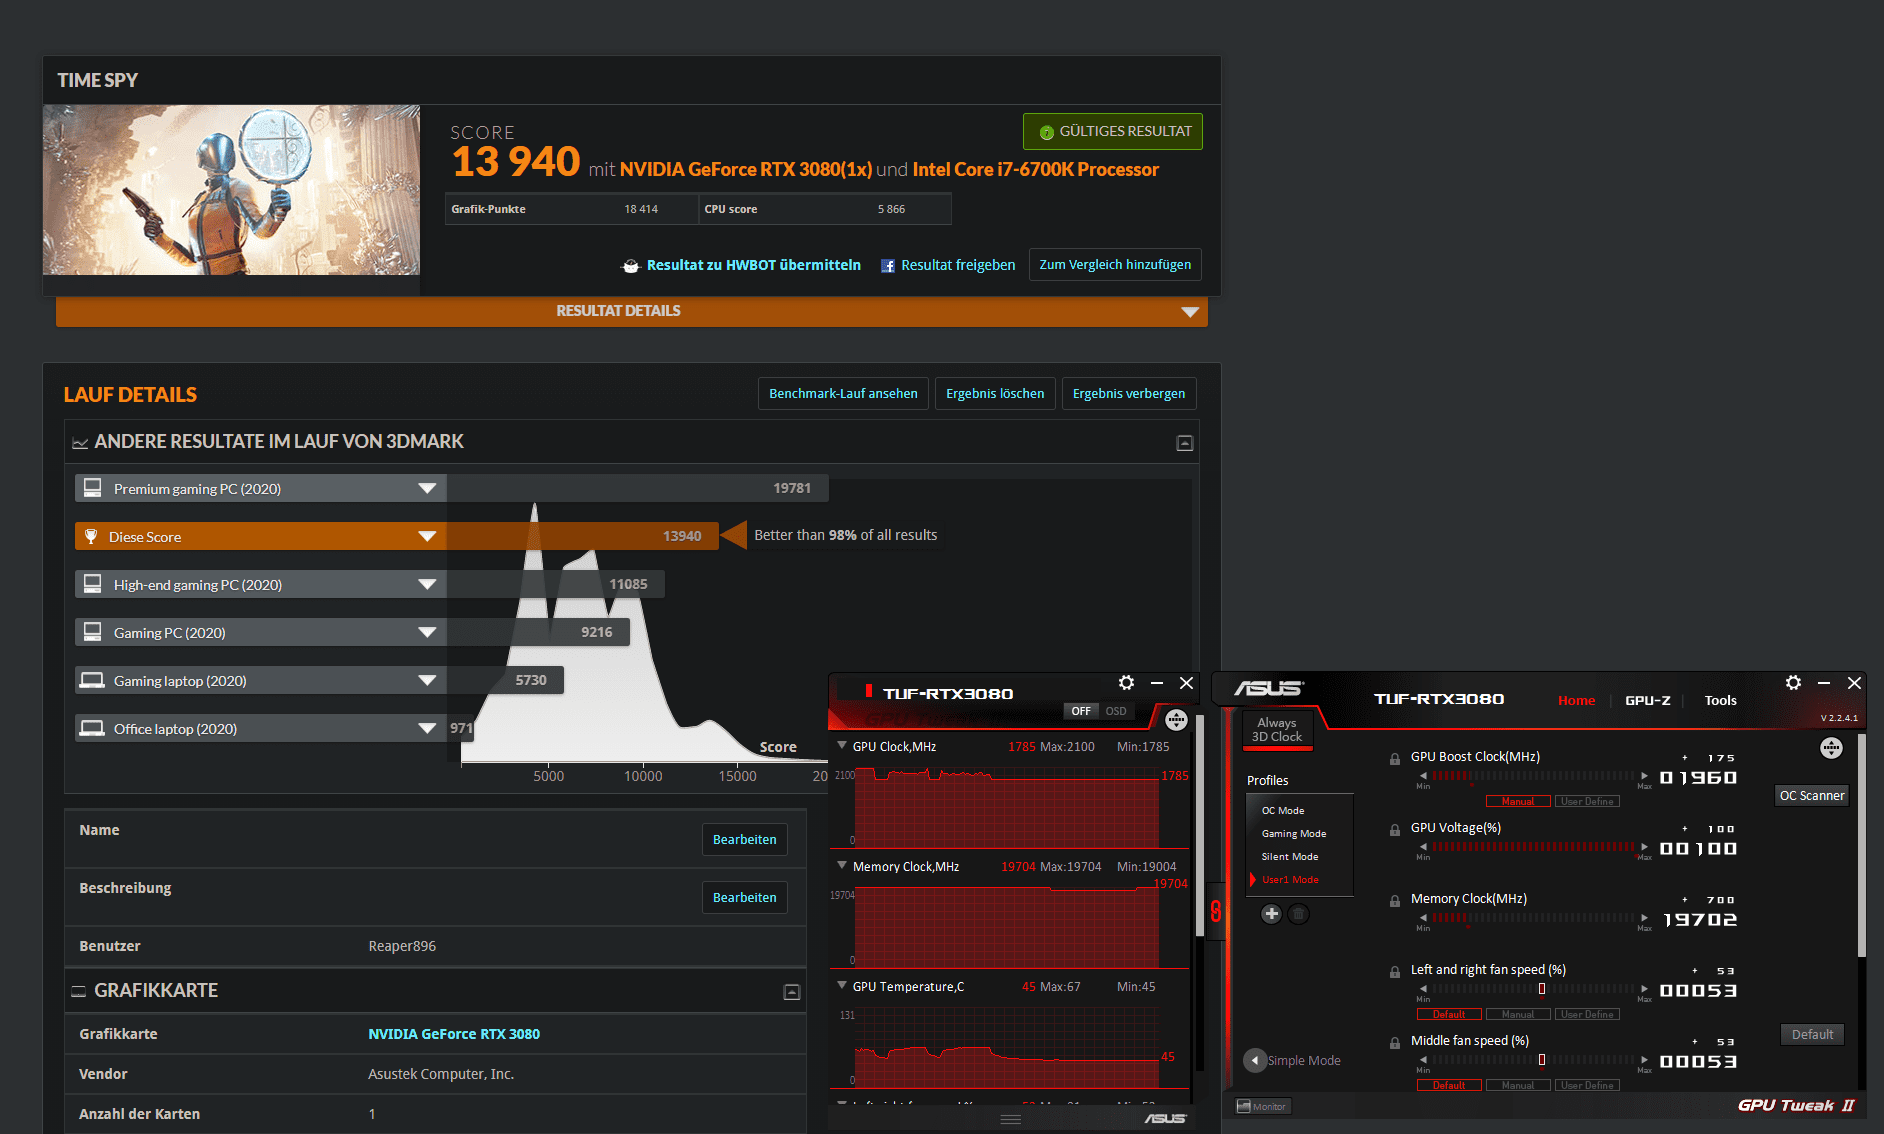This screenshot has height=1134, width=1884.
Task: Select Gaming Mode profile
Action: click(x=1294, y=833)
